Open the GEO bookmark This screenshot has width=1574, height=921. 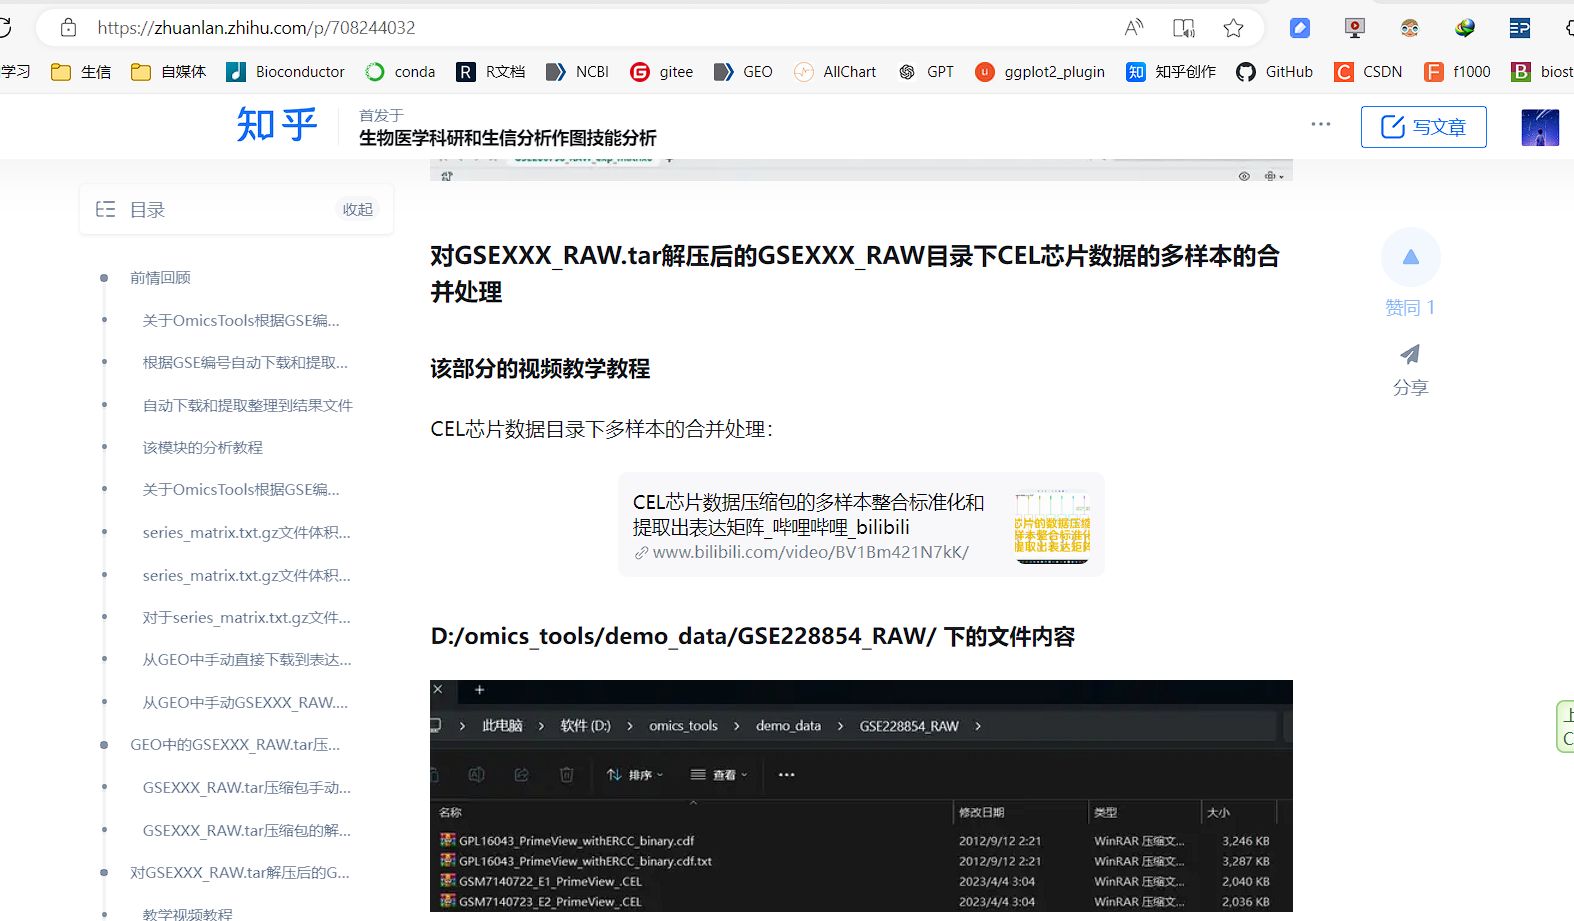[743, 72]
